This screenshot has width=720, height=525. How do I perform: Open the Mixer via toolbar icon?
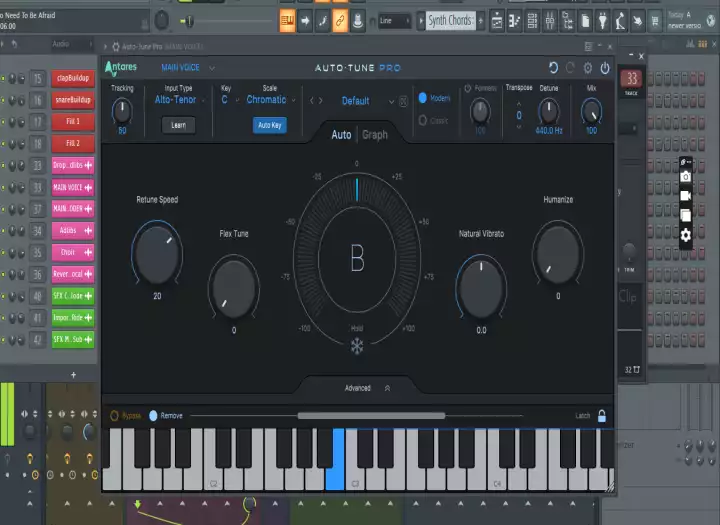click(550, 21)
